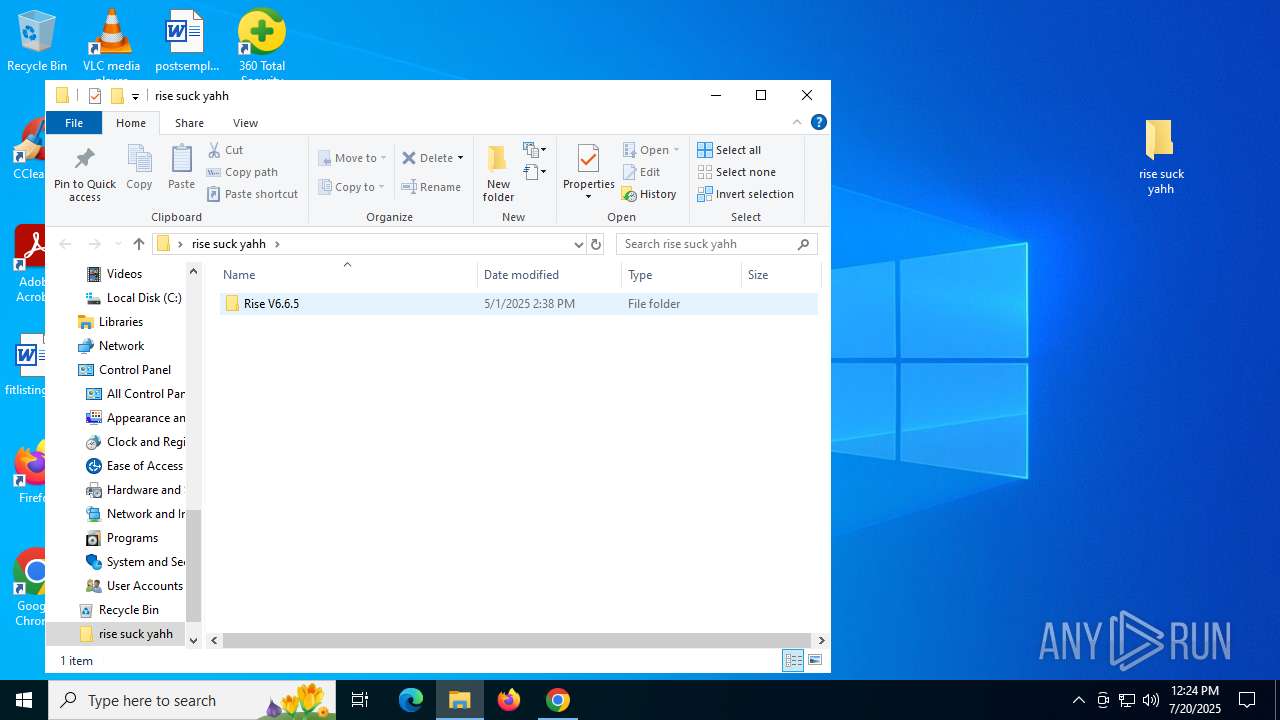Click Copy path in ribbon
1280x720 pixels.
tap(242, 172)
